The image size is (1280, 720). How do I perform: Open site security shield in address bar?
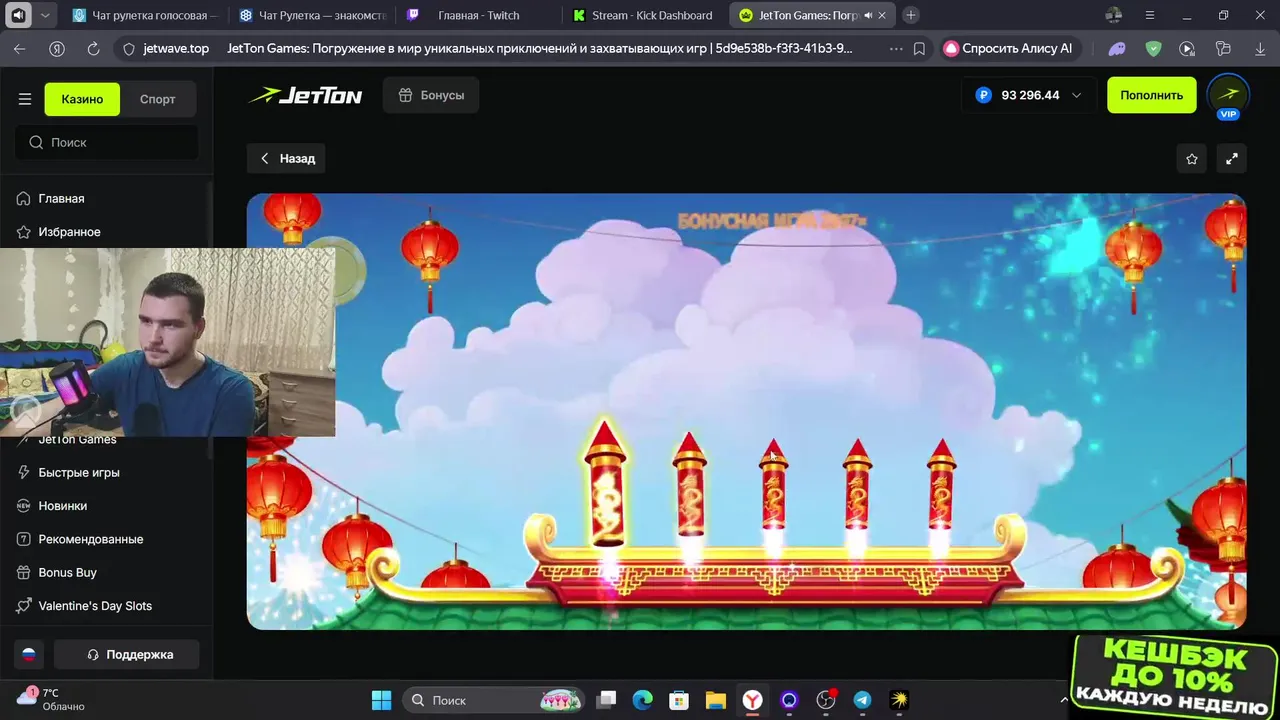(128, 48)
